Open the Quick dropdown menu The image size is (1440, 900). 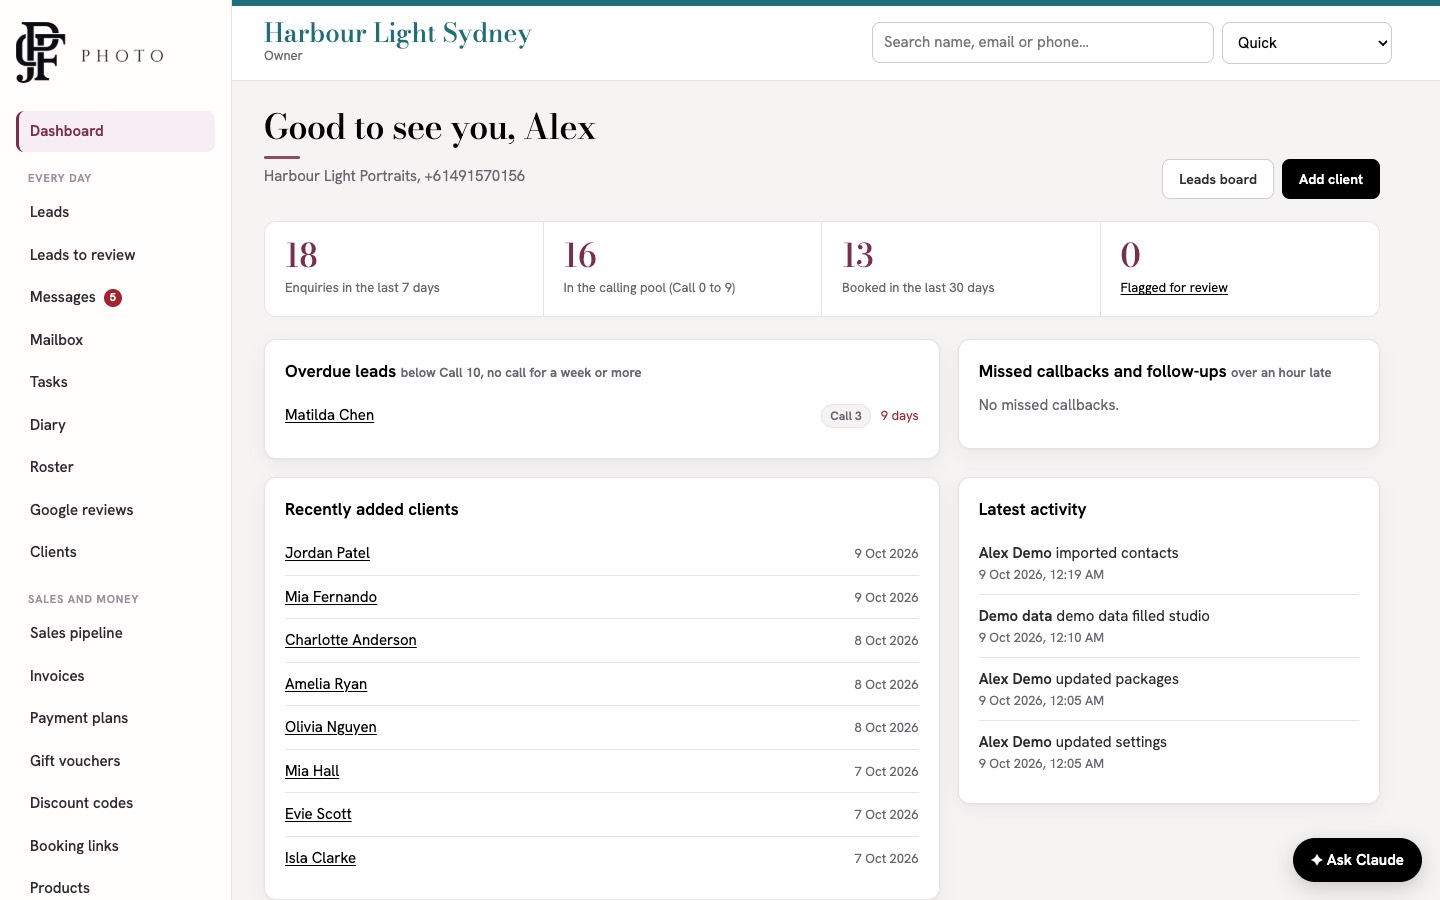[1306, 43]
